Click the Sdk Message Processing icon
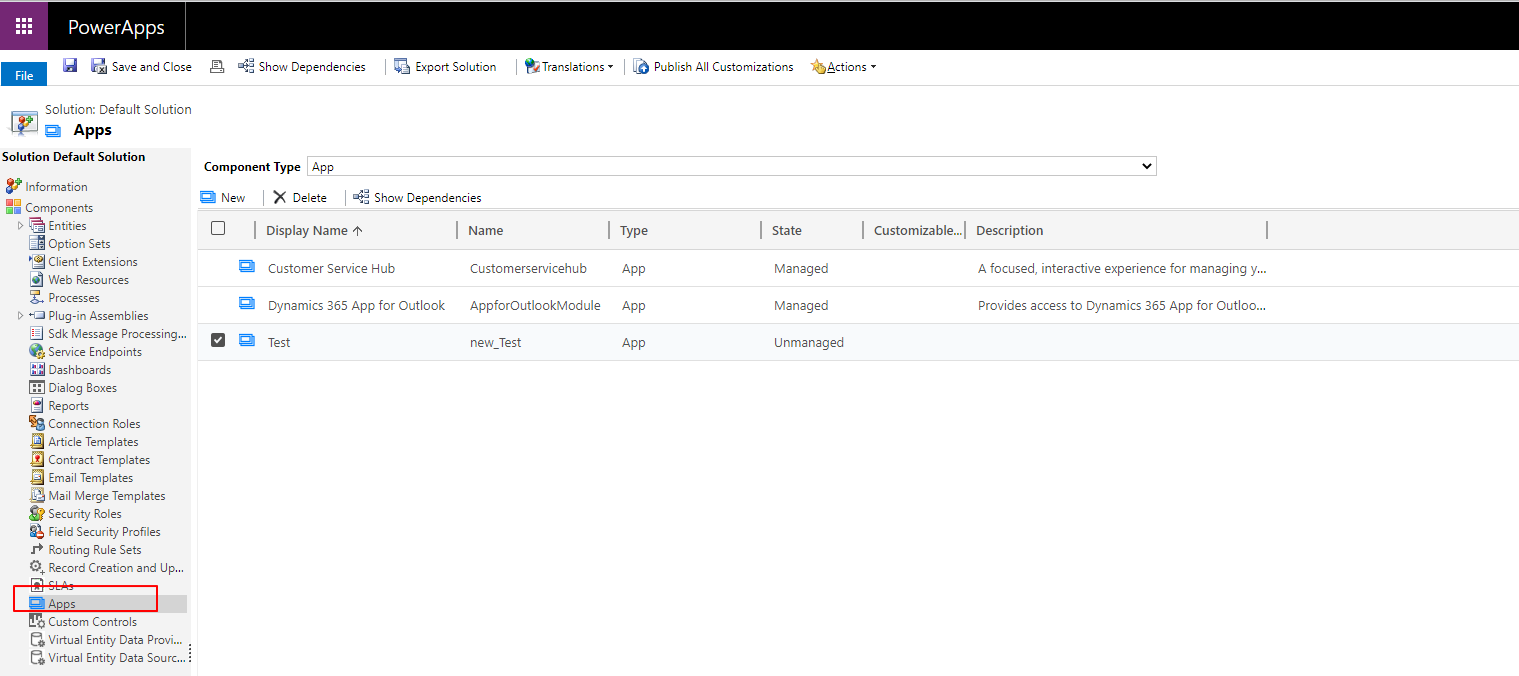This screenshot has width=1519, height=676. click(x=37, y=334)
